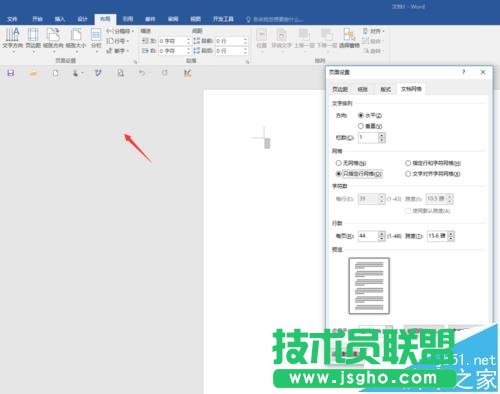Click the Save floppy-disk icon in the toolbar
500x394 pixels.
pos(11,73)
